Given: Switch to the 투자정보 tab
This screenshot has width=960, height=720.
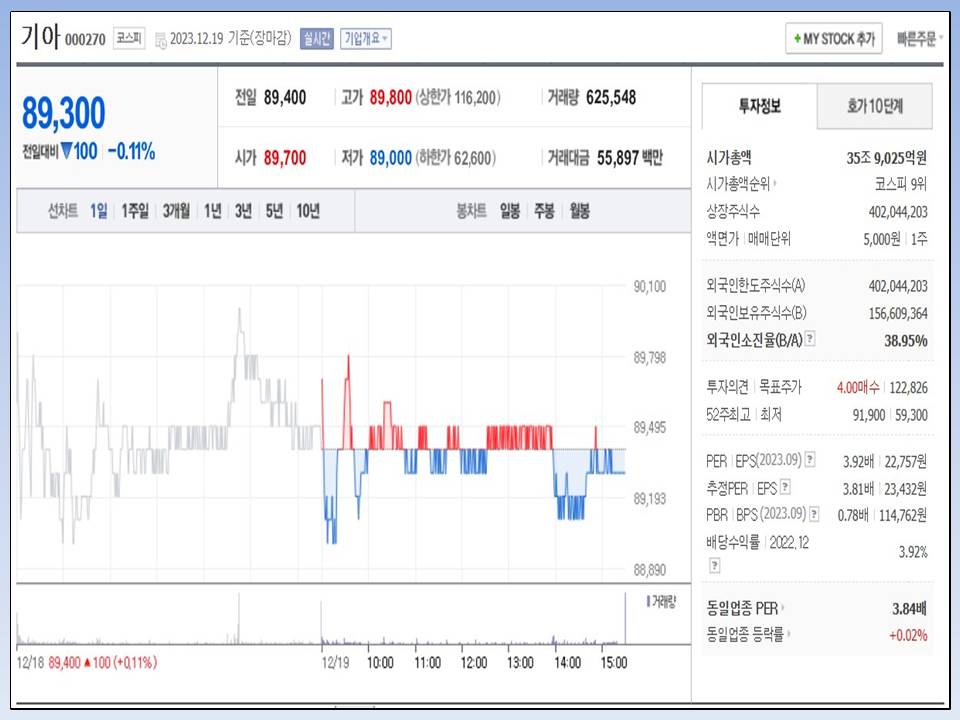Looking at the screenshot, I should (x=759, y=106).
